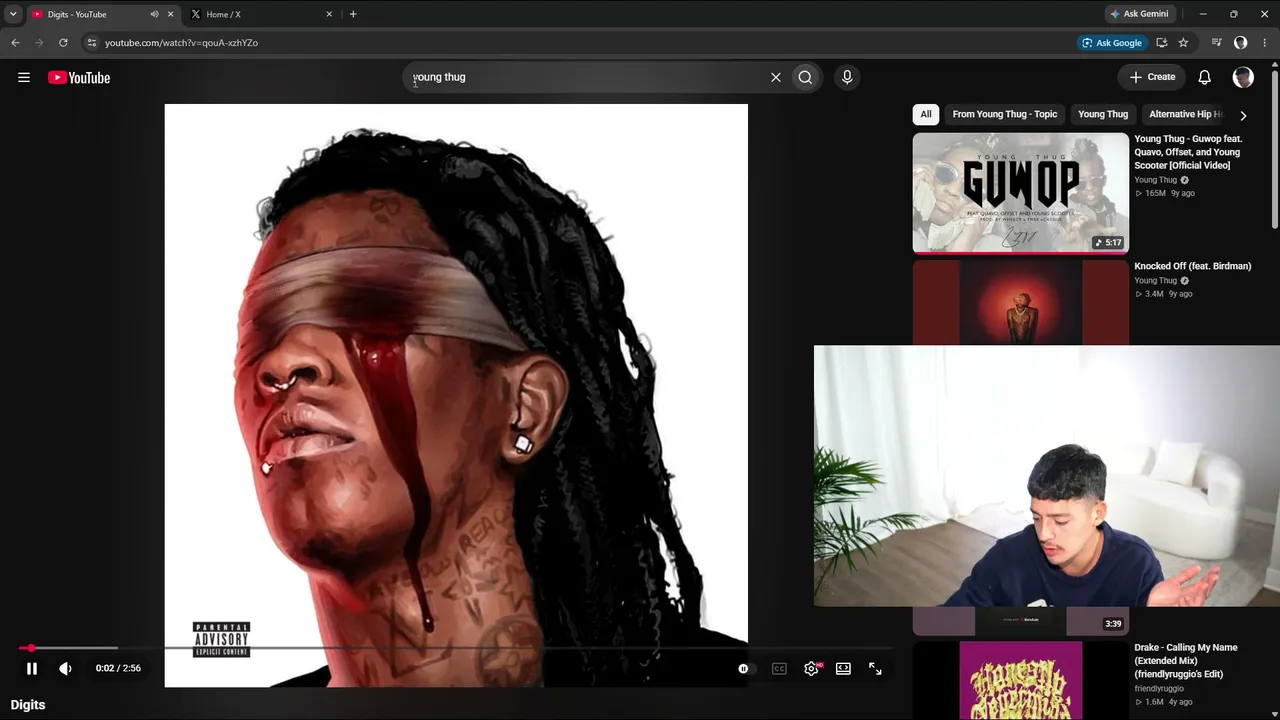Image resolution: width=1280 pixels, height=720 pixels.
Task: Bookmark this page with the star
Action: 1183,43
